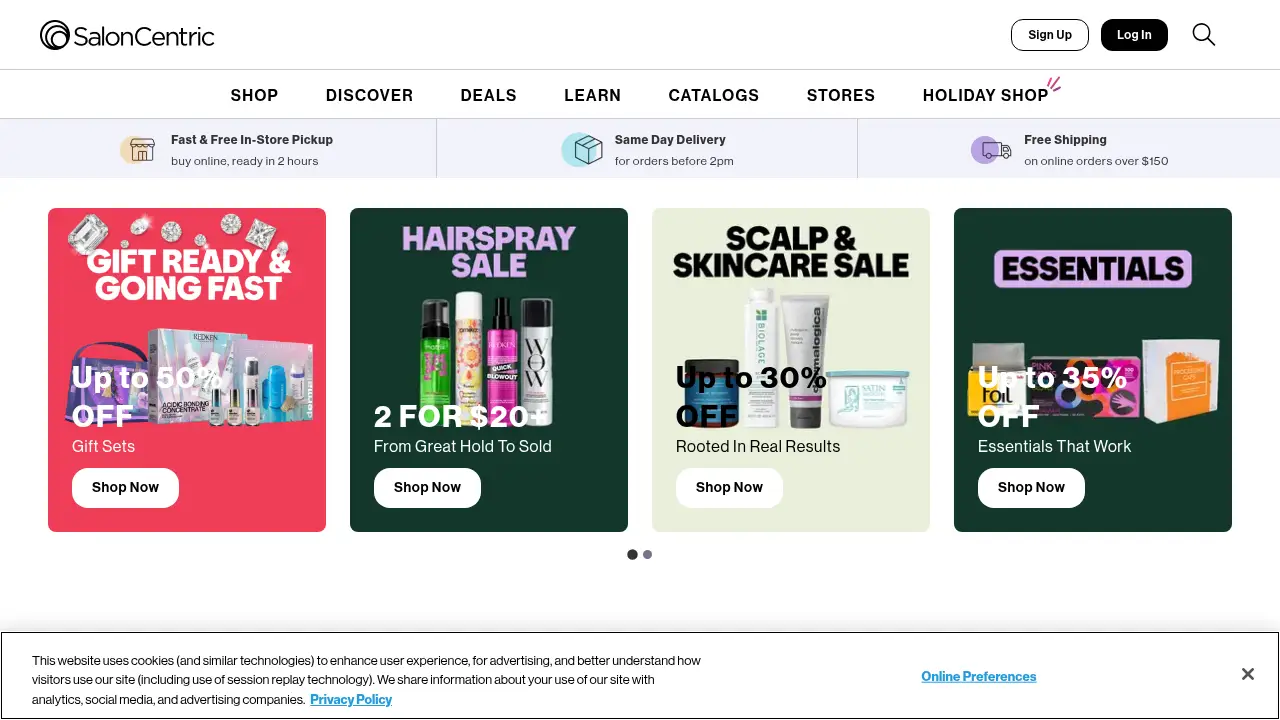
Task: Shop Now for Hairspray Sale
Action: 427,488
